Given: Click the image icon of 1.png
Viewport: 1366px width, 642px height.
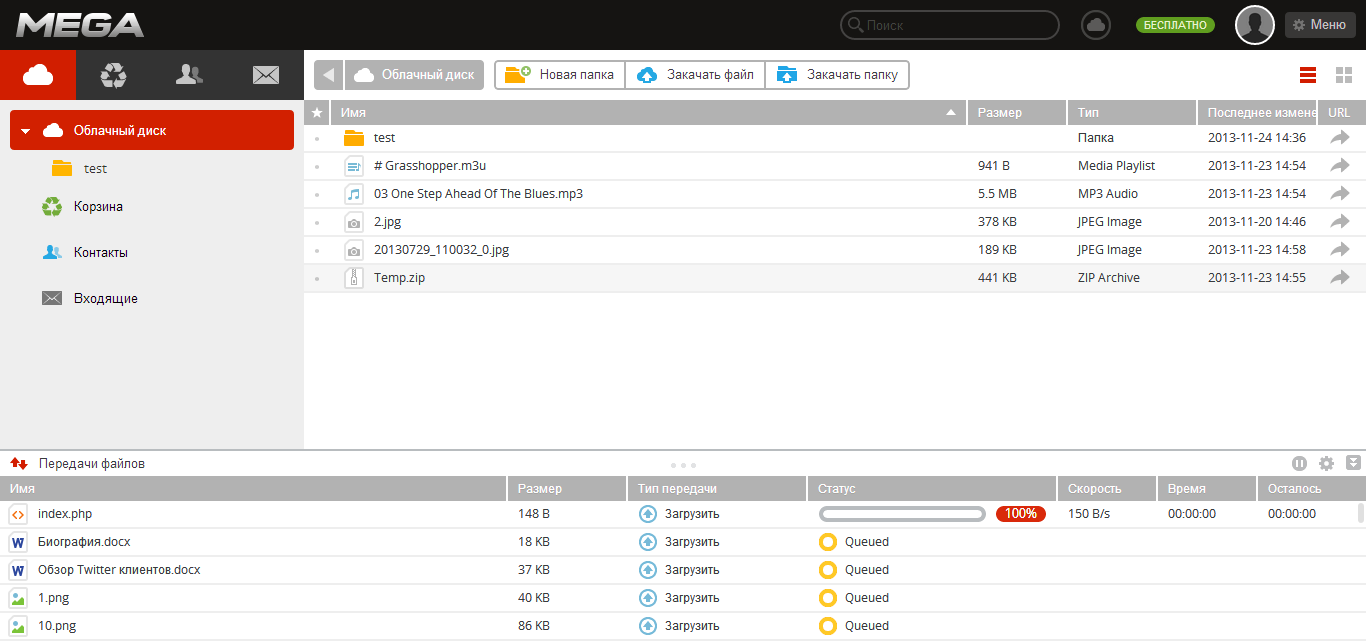Looking at the screenshot, I should pos(18,598).
